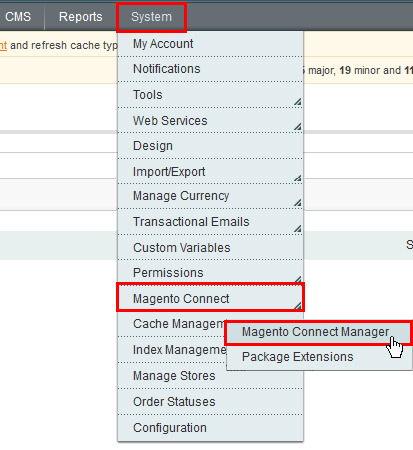Image resolution: width=413 pixels, height=450 pixels.
Task: Expand the Magento Connect submenu arrow
Action: tap(298, 305)
